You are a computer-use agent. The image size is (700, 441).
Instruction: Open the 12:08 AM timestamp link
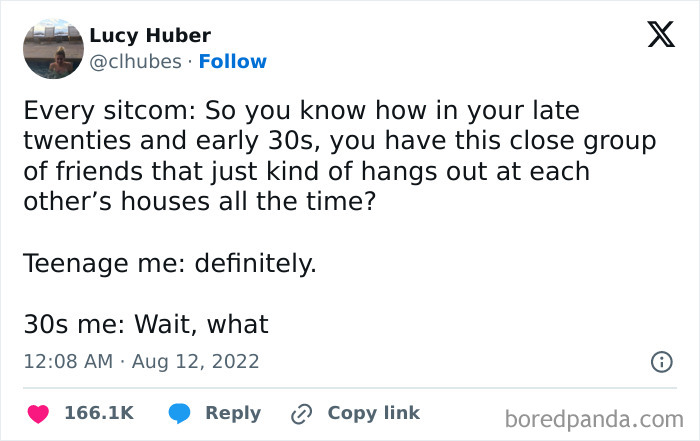tap(67, 361)
